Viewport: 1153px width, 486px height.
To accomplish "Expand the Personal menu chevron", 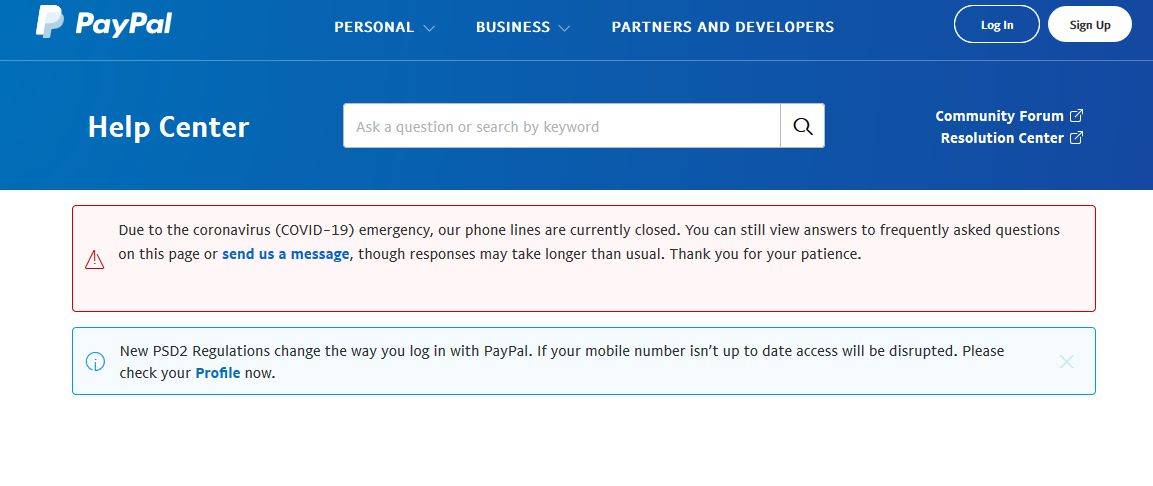I will pyautogui.click(x=429, y=28).
